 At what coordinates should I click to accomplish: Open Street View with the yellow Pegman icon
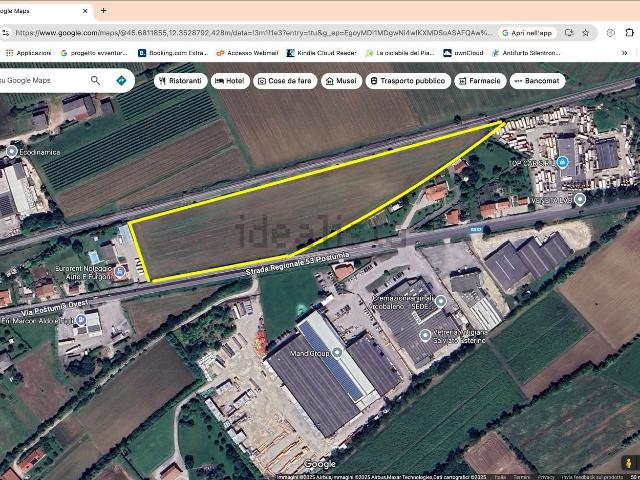point(629,462)
